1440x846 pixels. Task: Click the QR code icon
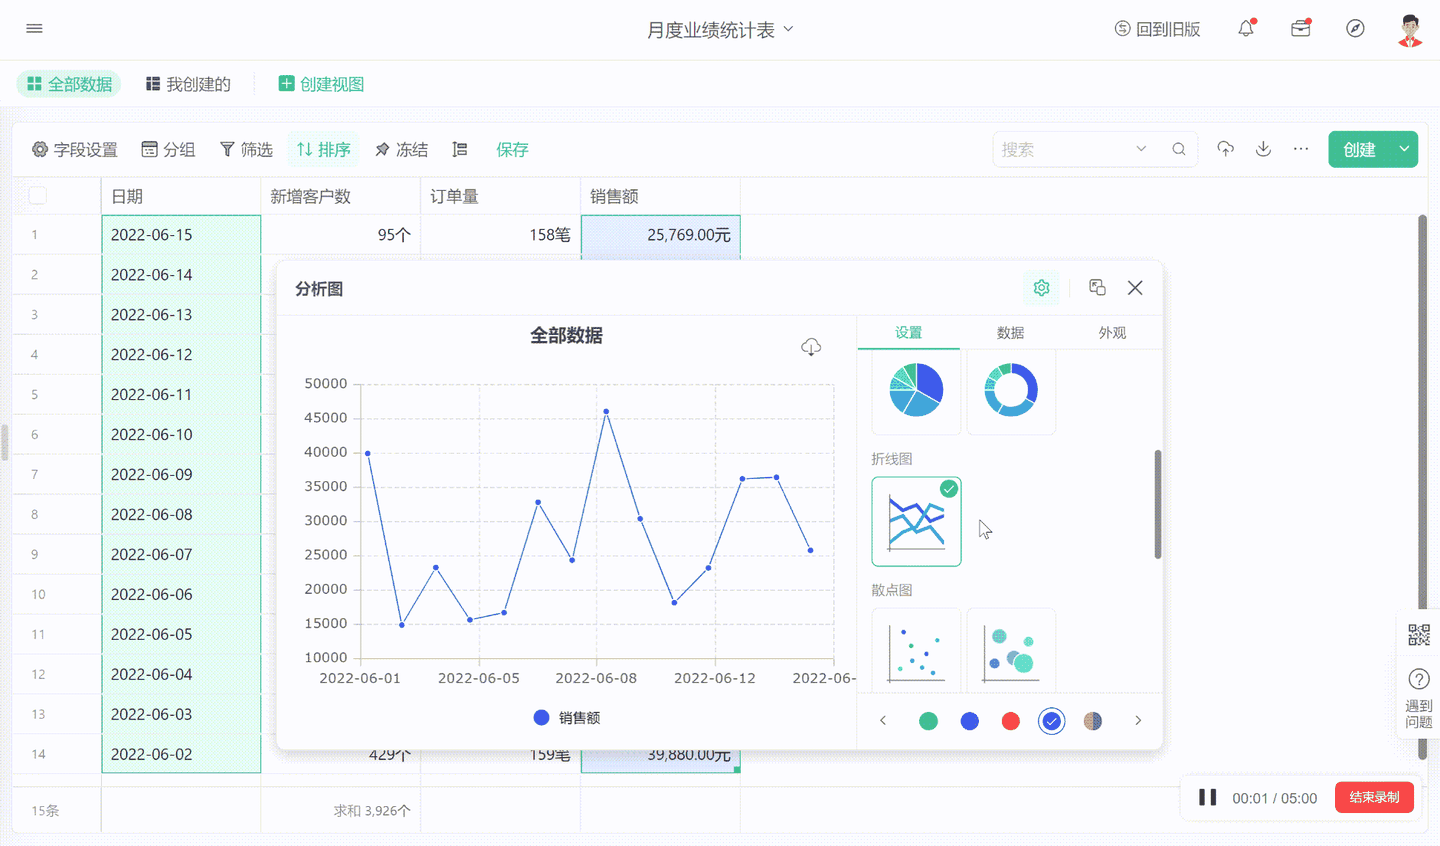point(1419,635)
